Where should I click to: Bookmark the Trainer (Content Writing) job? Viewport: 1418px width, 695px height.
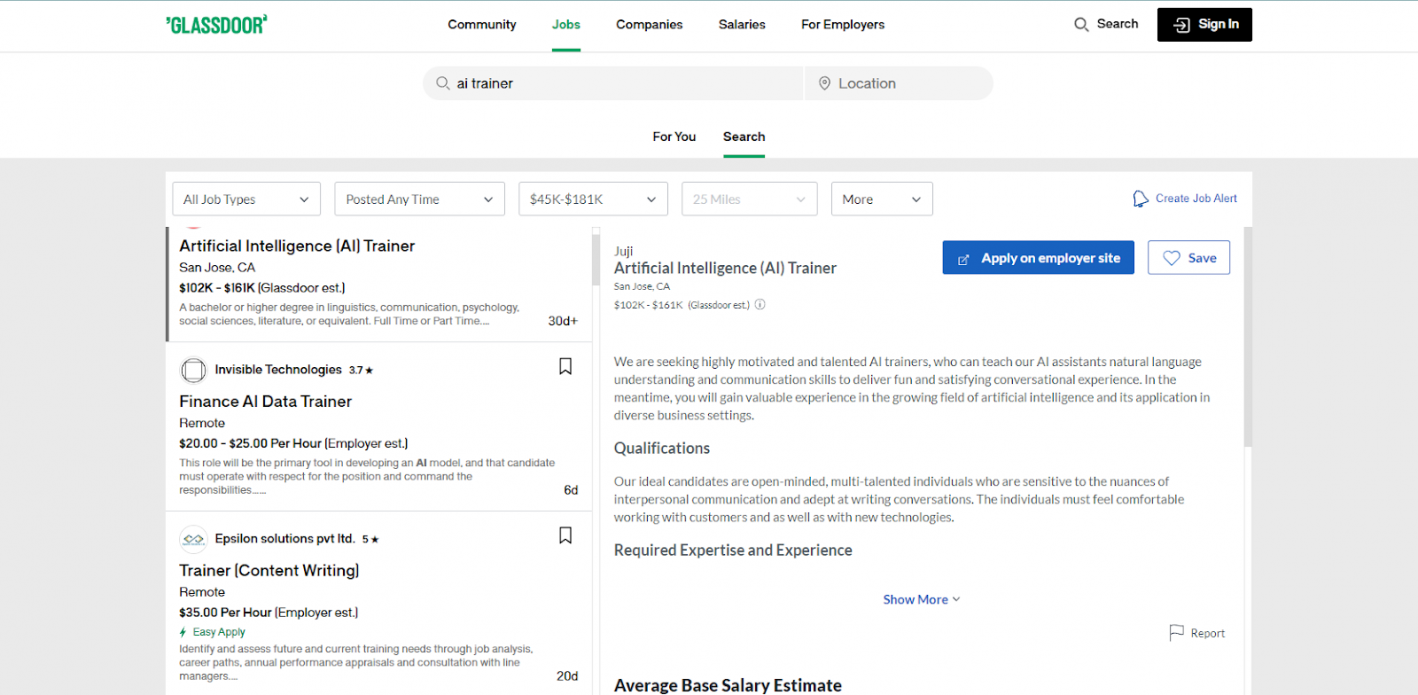[x=565, y=536]
